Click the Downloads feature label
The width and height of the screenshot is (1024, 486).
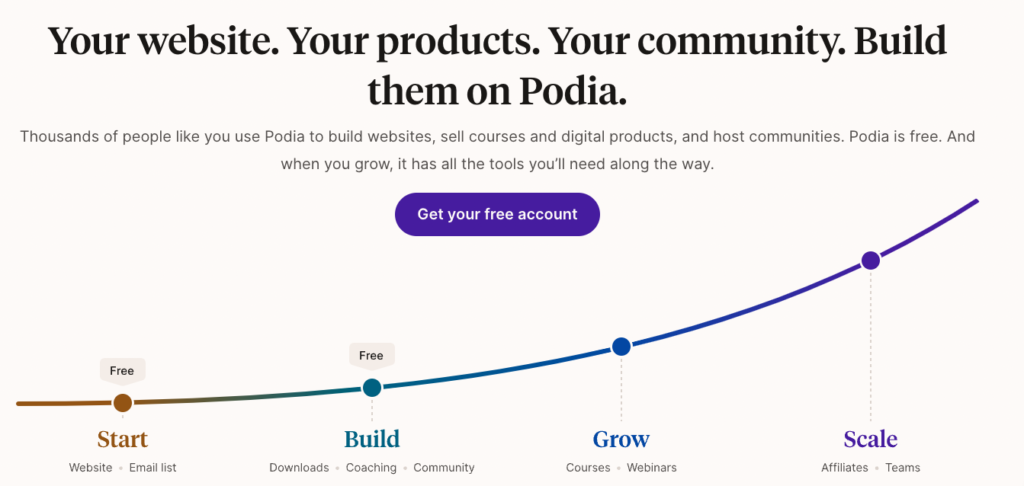[x=299, y=468]
